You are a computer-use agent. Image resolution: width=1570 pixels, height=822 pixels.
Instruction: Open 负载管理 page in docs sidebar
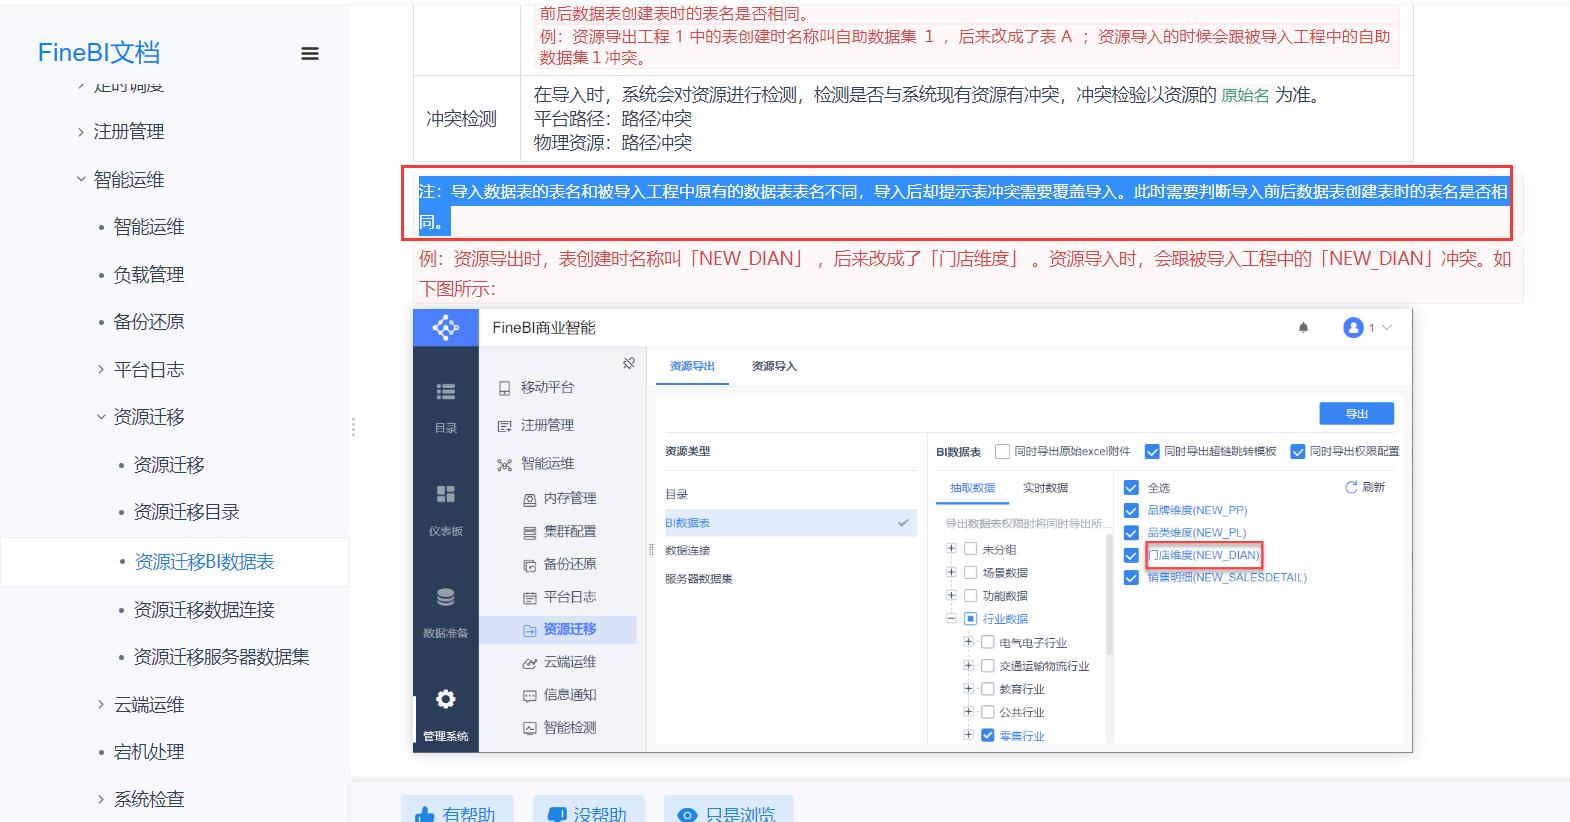[x=149, y=275]
